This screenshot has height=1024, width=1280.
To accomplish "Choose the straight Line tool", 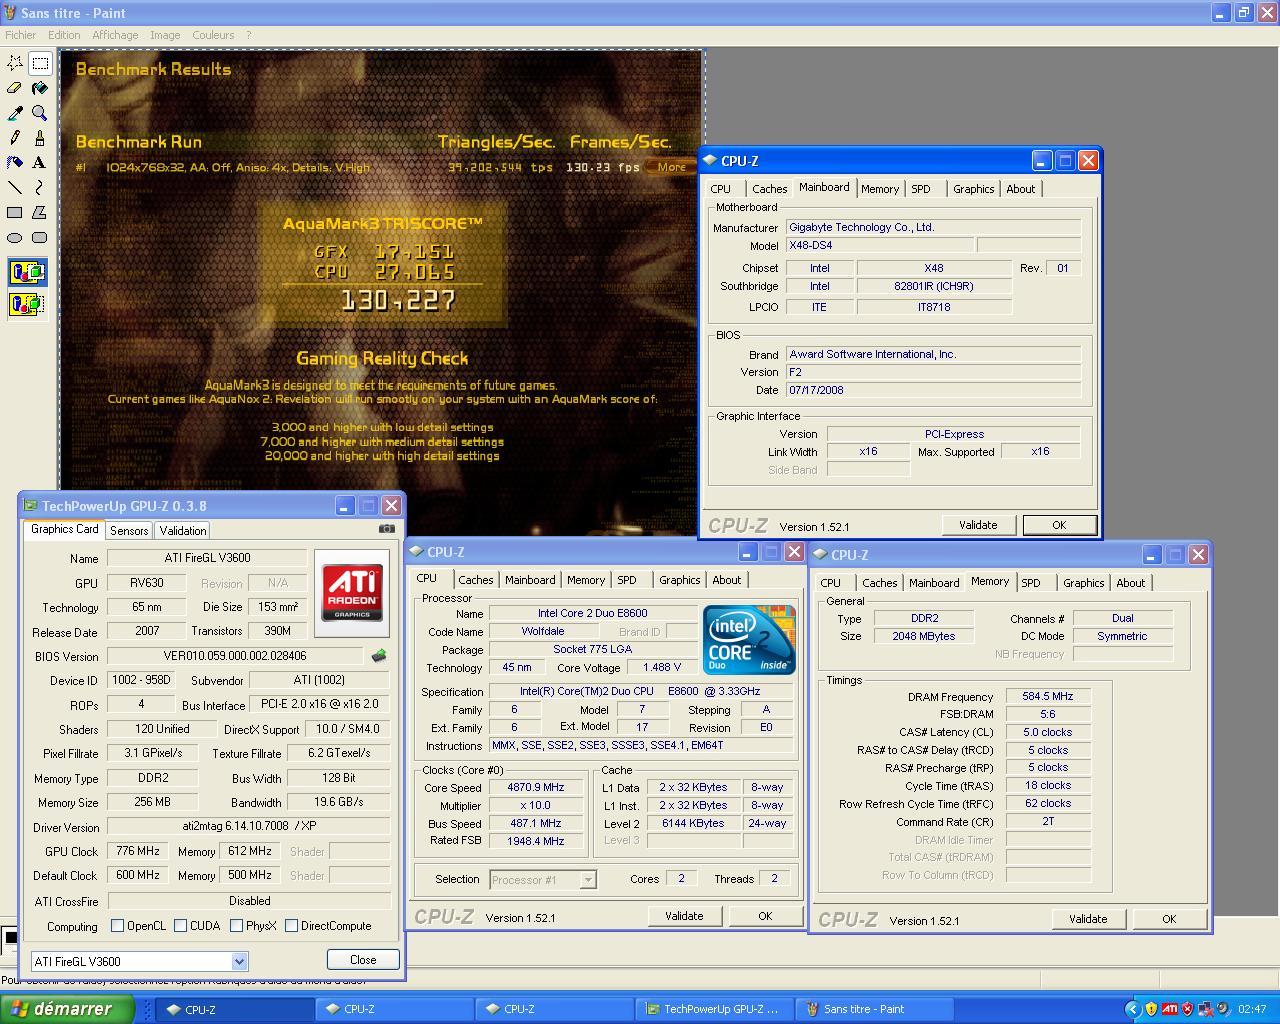I will [x=15, y=187].
